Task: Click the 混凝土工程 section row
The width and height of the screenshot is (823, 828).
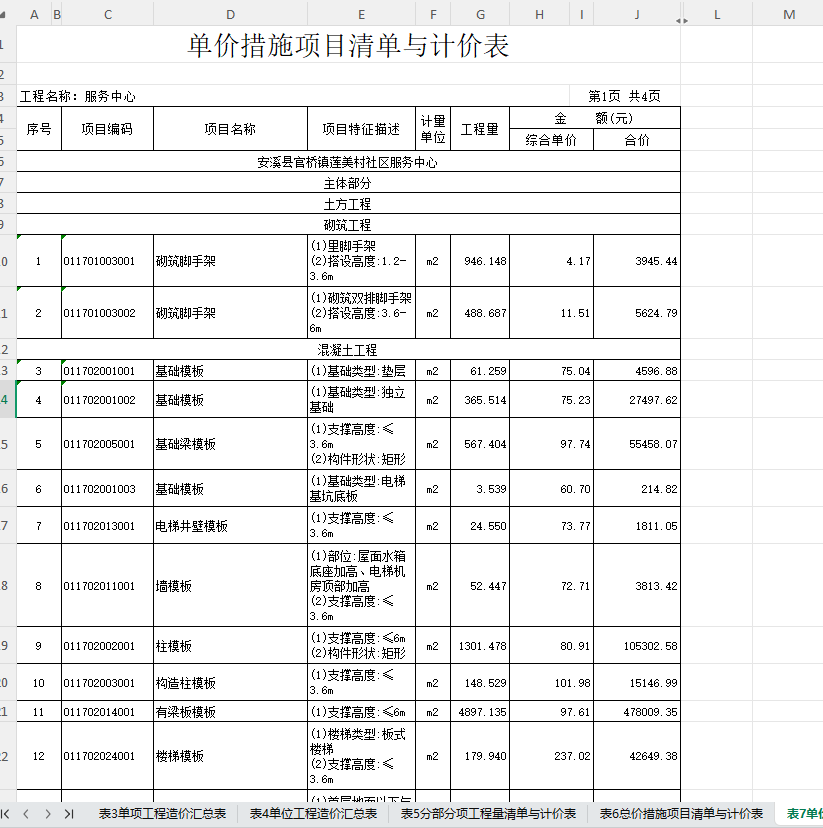Action: point(348,350)
